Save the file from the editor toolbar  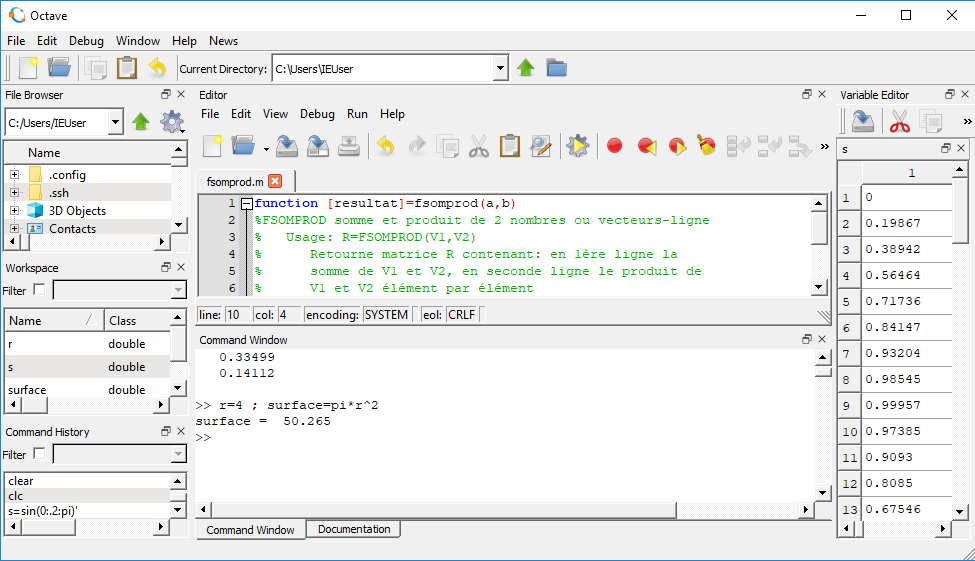tap(287, 146)
